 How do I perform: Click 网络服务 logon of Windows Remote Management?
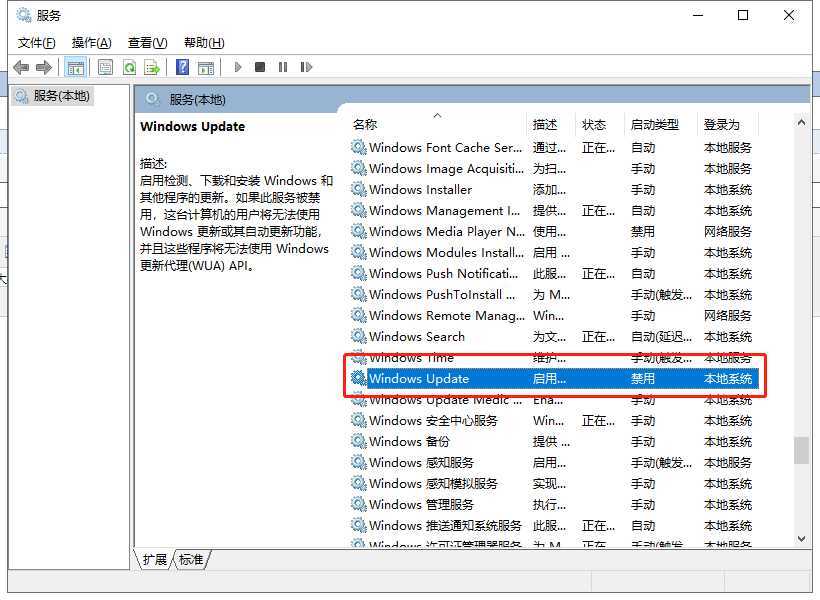[x=727, y=315]
